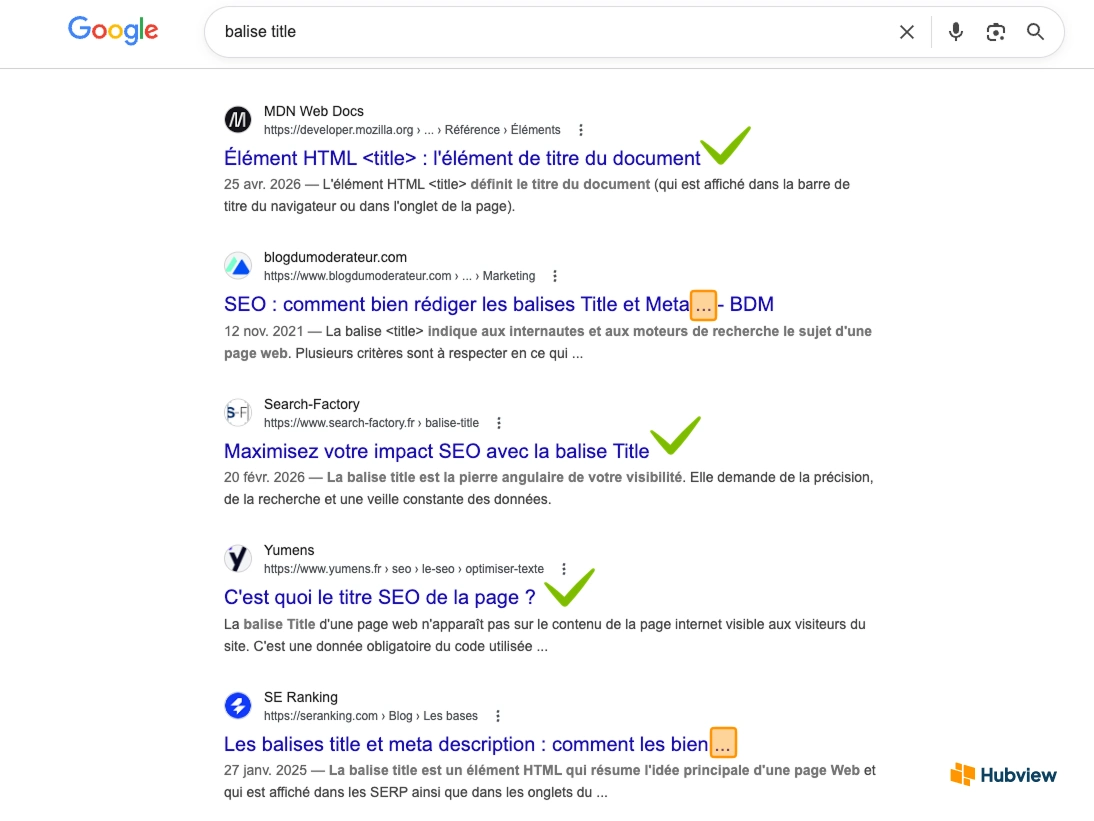Click the 25 avr. 2026 snippet text
The width and height of the screenshot is (1094, 821).
pos(537,195)
